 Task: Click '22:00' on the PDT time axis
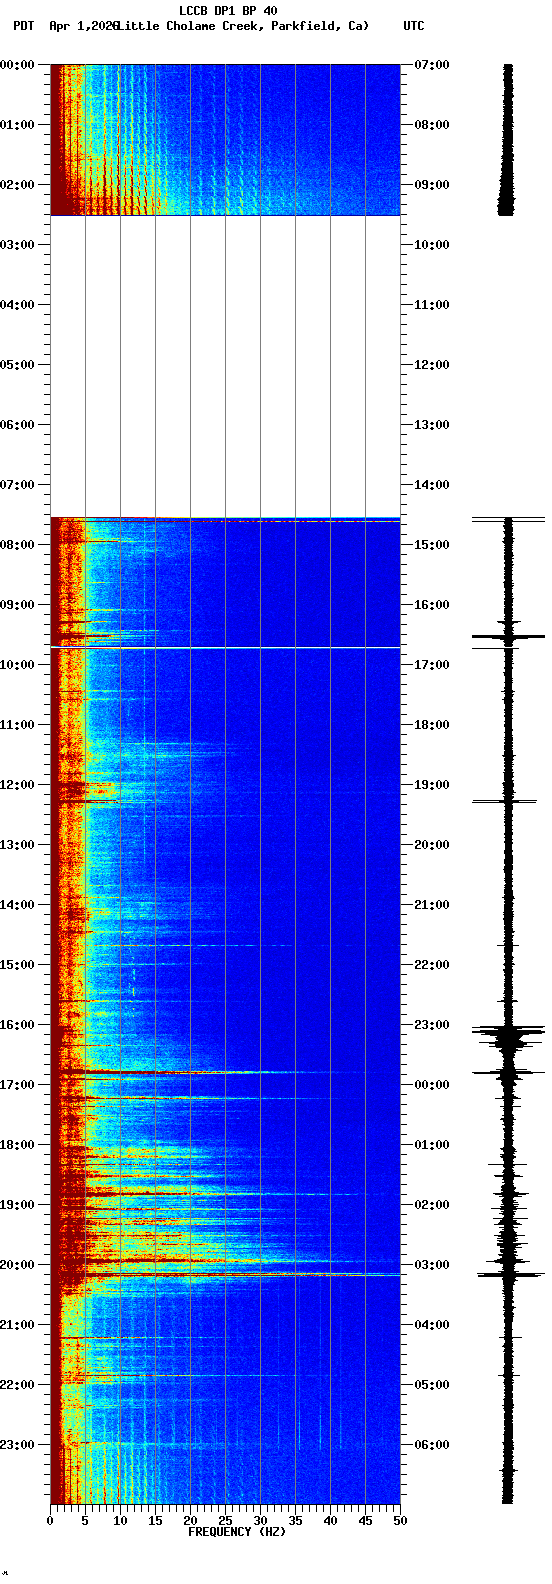(x=17, y=1385)
